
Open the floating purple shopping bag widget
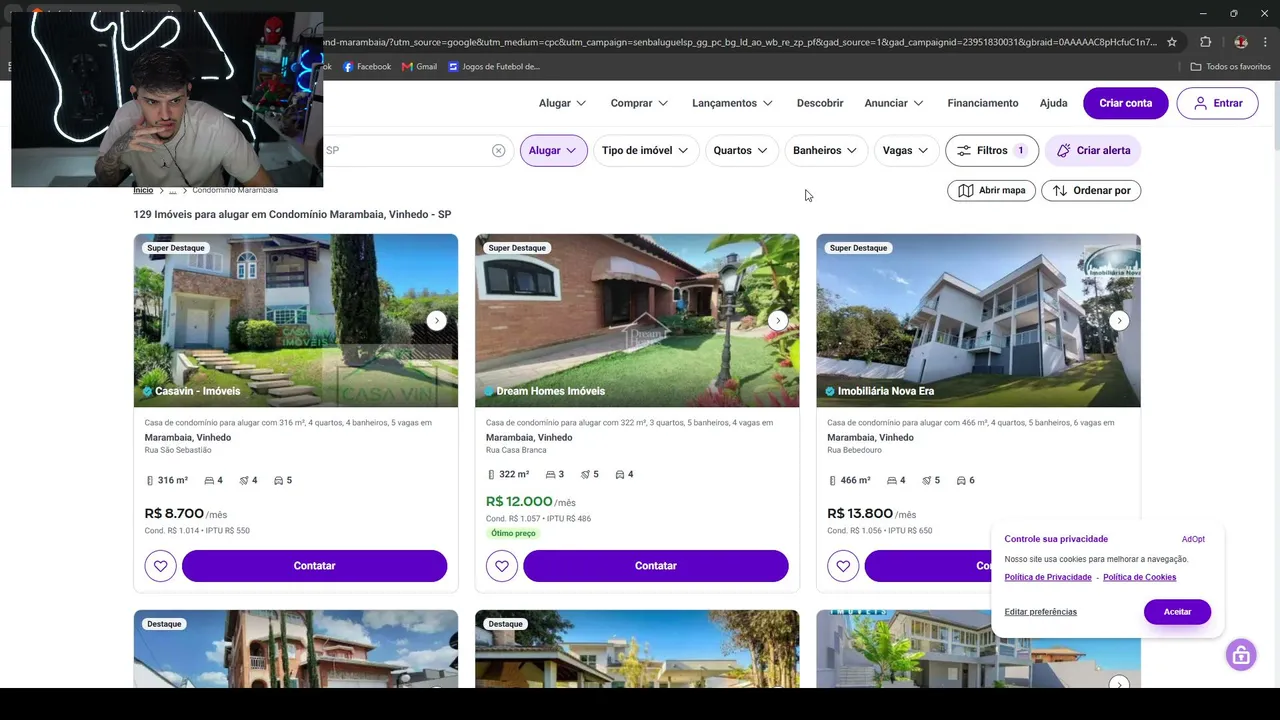click(x=1241, y=655)
